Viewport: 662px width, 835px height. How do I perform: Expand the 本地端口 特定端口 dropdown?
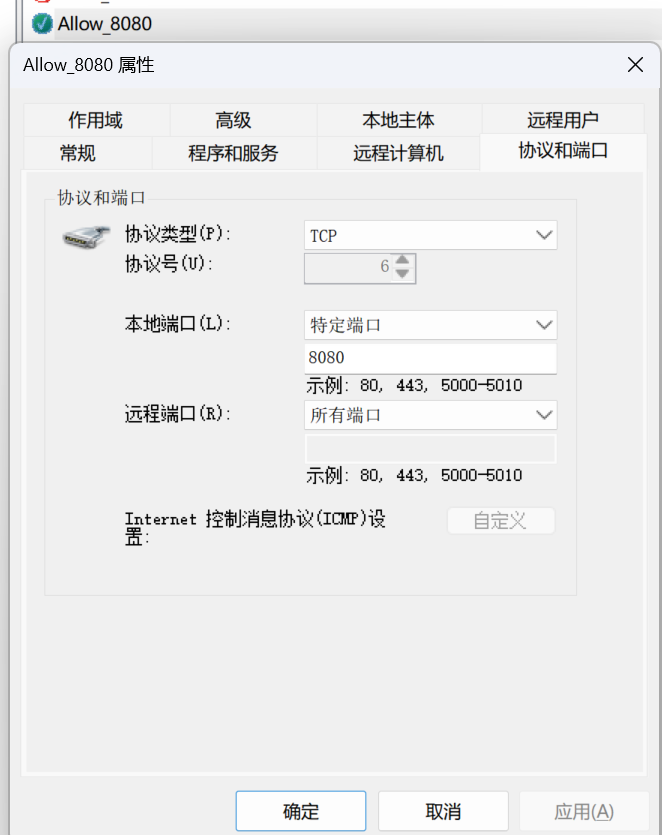coord(430,325)
